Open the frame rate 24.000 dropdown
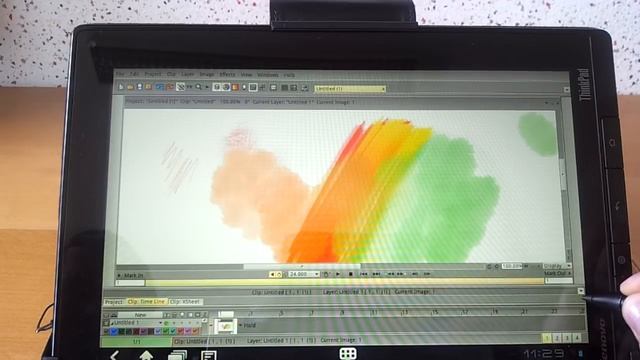This screenshot has width=640, height=360. [x=304, y=274]
